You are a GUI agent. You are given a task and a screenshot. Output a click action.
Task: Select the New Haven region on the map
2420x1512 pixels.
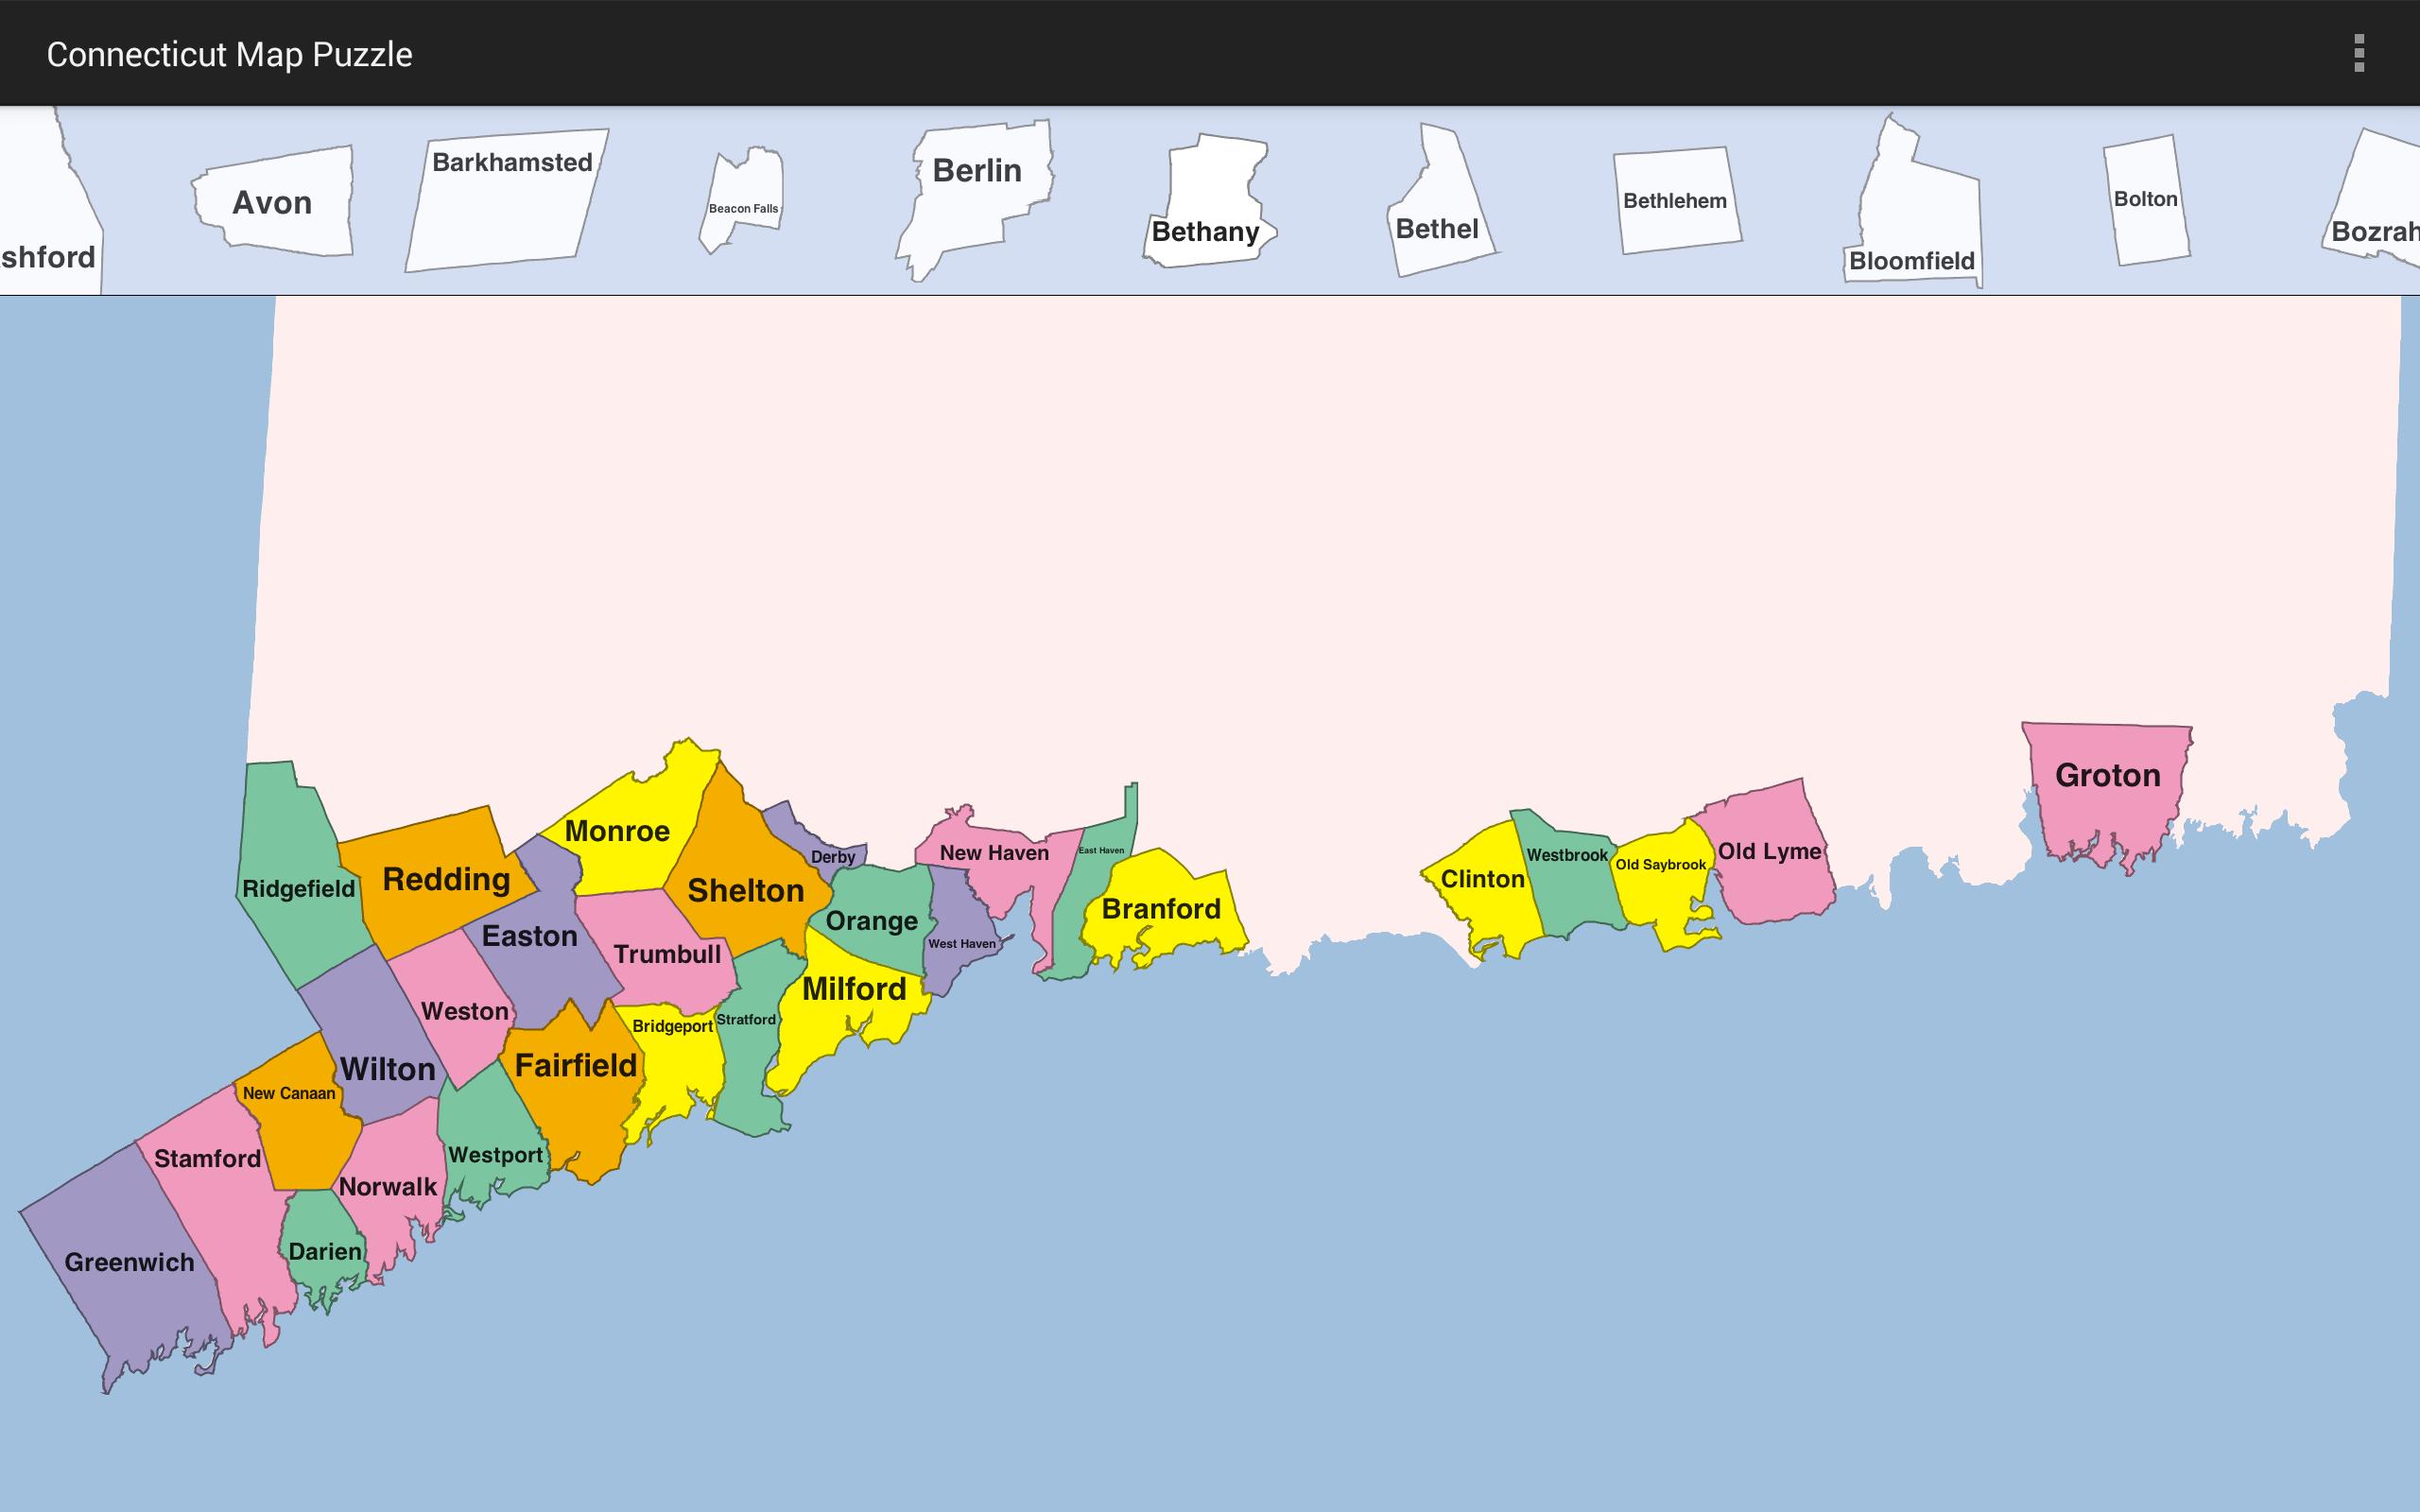(994, 853)
